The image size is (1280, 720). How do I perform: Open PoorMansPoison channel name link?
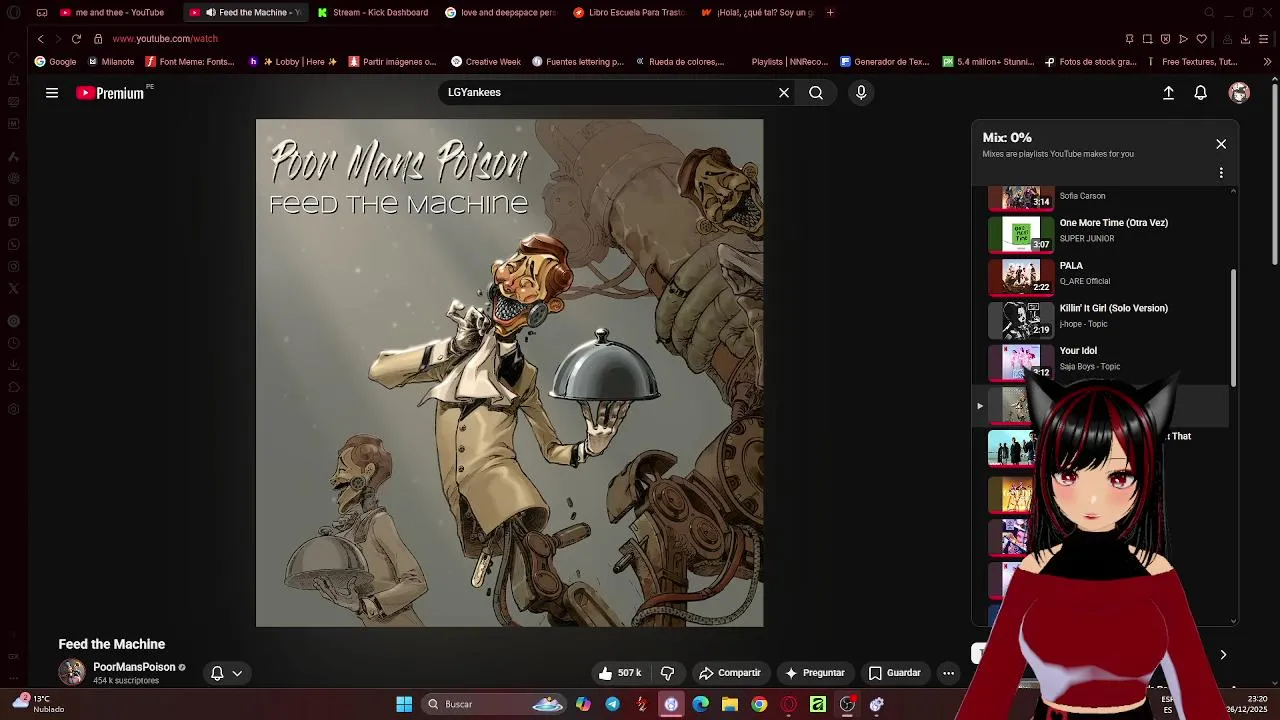(x=134, y=667)
